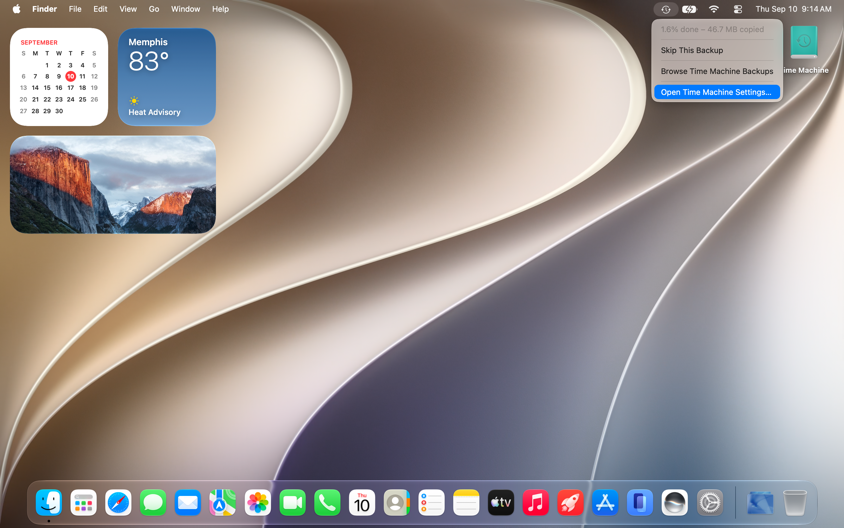Open the Mail app in Dock
Image resolution: width=844 pixels, height=528 pixels.
coord(188,503)
